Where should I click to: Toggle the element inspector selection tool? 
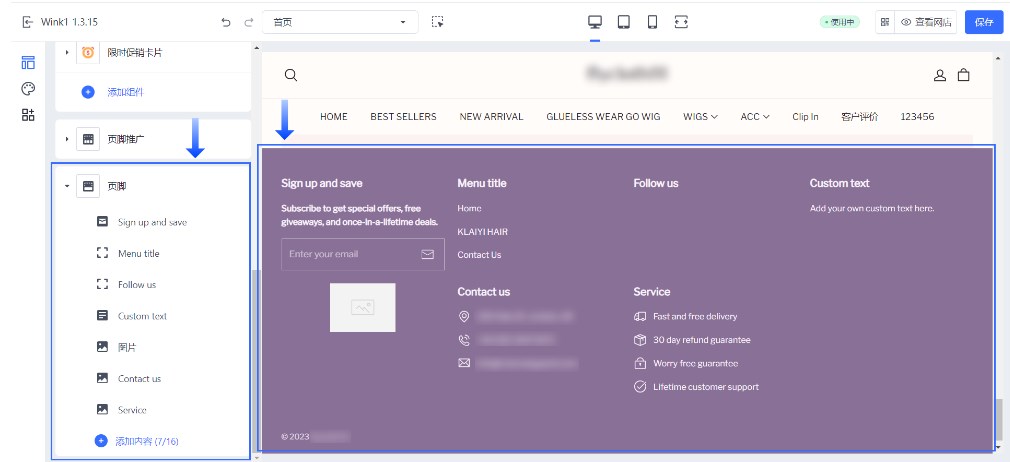tap(437, 22)
